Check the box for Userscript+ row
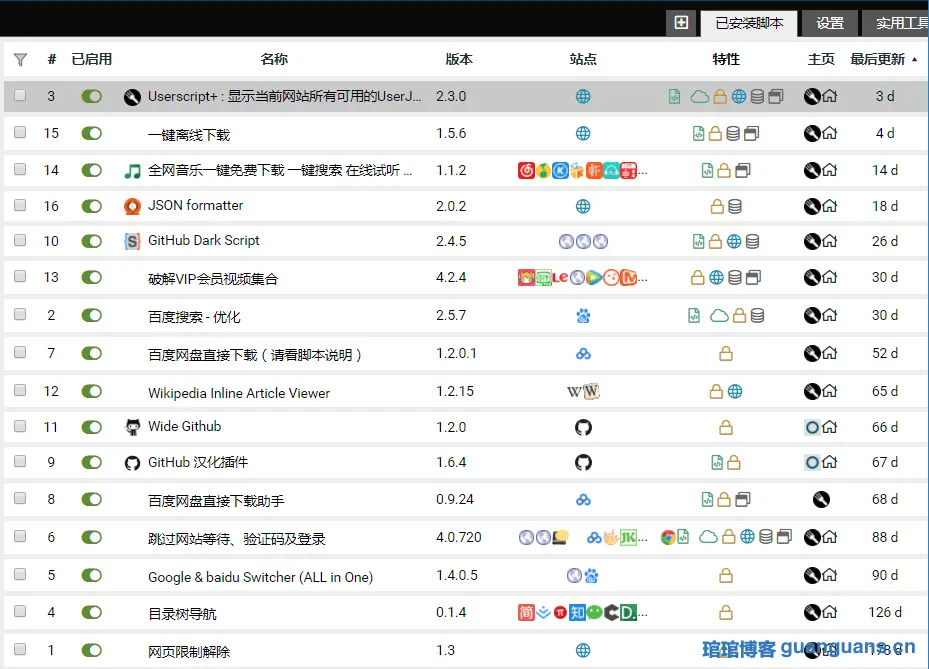 pyautogui.click(x=20, y=95)
